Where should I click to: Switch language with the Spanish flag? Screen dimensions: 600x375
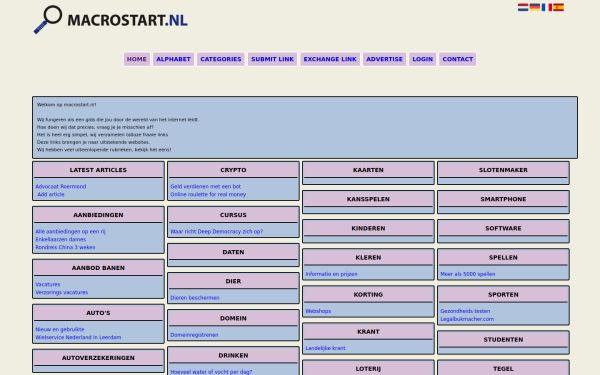tap(558, 7)
